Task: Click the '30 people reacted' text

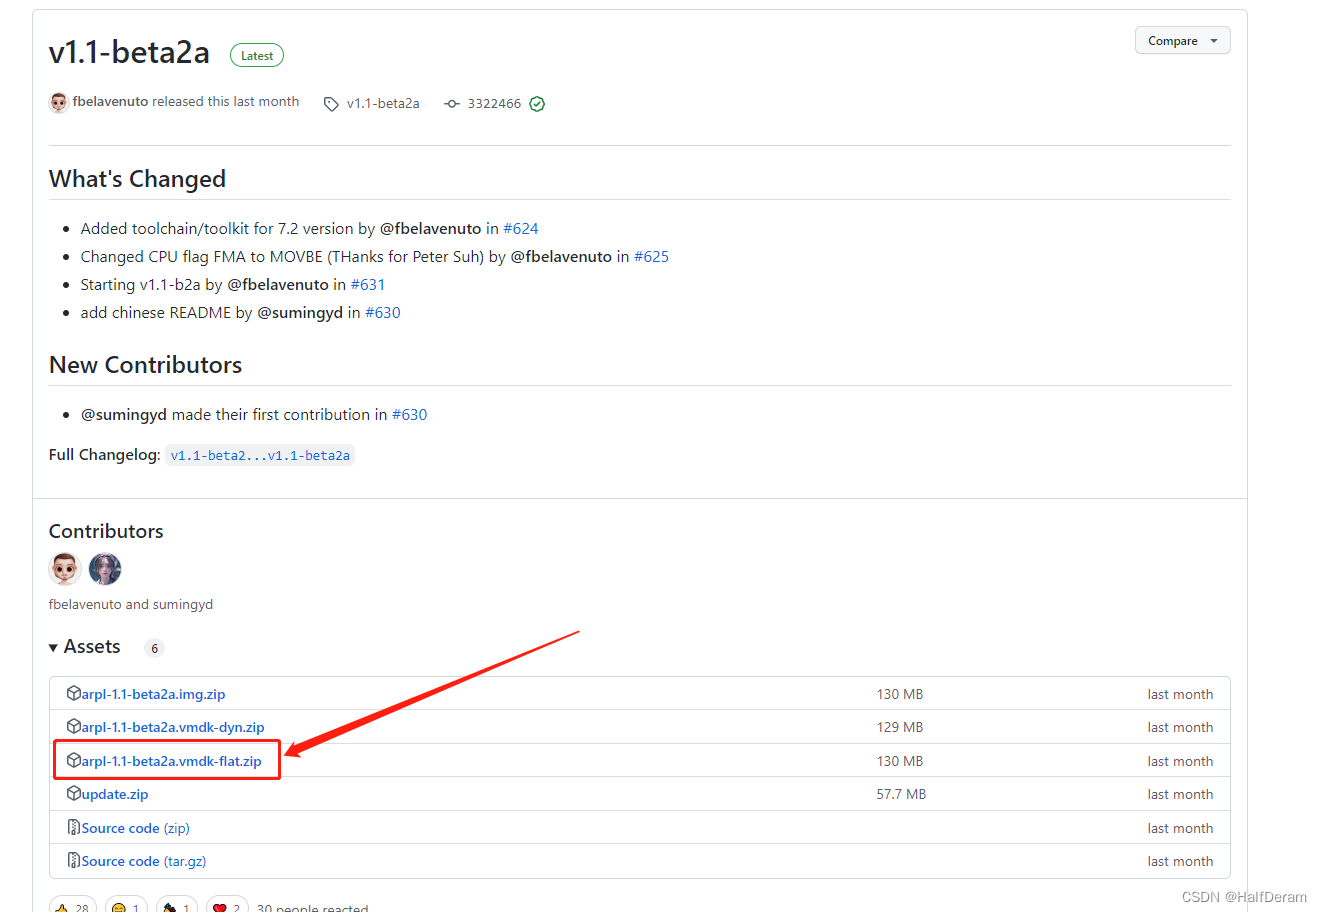Action: point(313,907)
